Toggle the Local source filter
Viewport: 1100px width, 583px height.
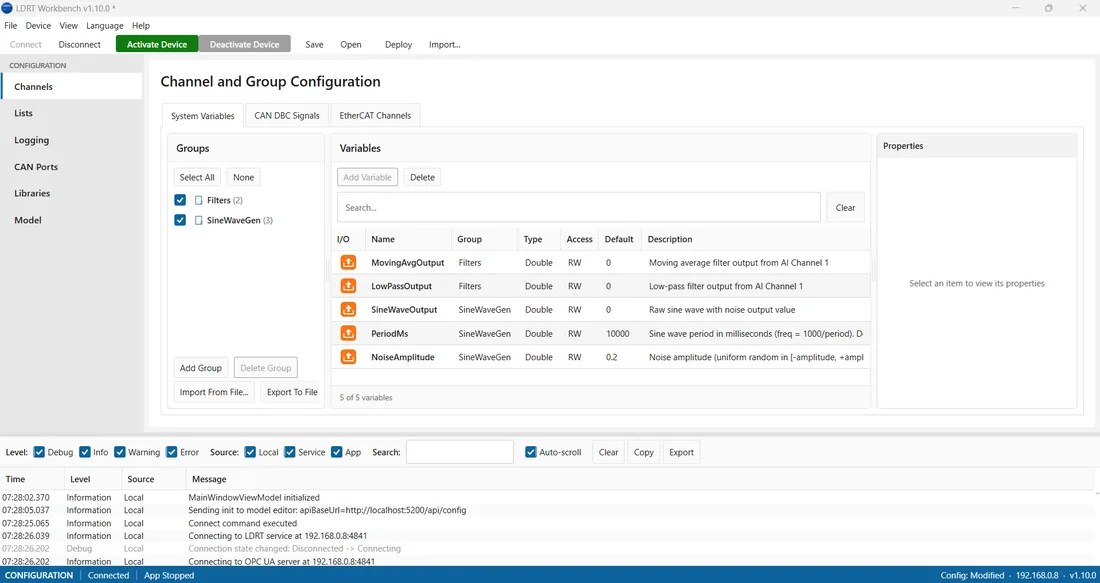250,452
